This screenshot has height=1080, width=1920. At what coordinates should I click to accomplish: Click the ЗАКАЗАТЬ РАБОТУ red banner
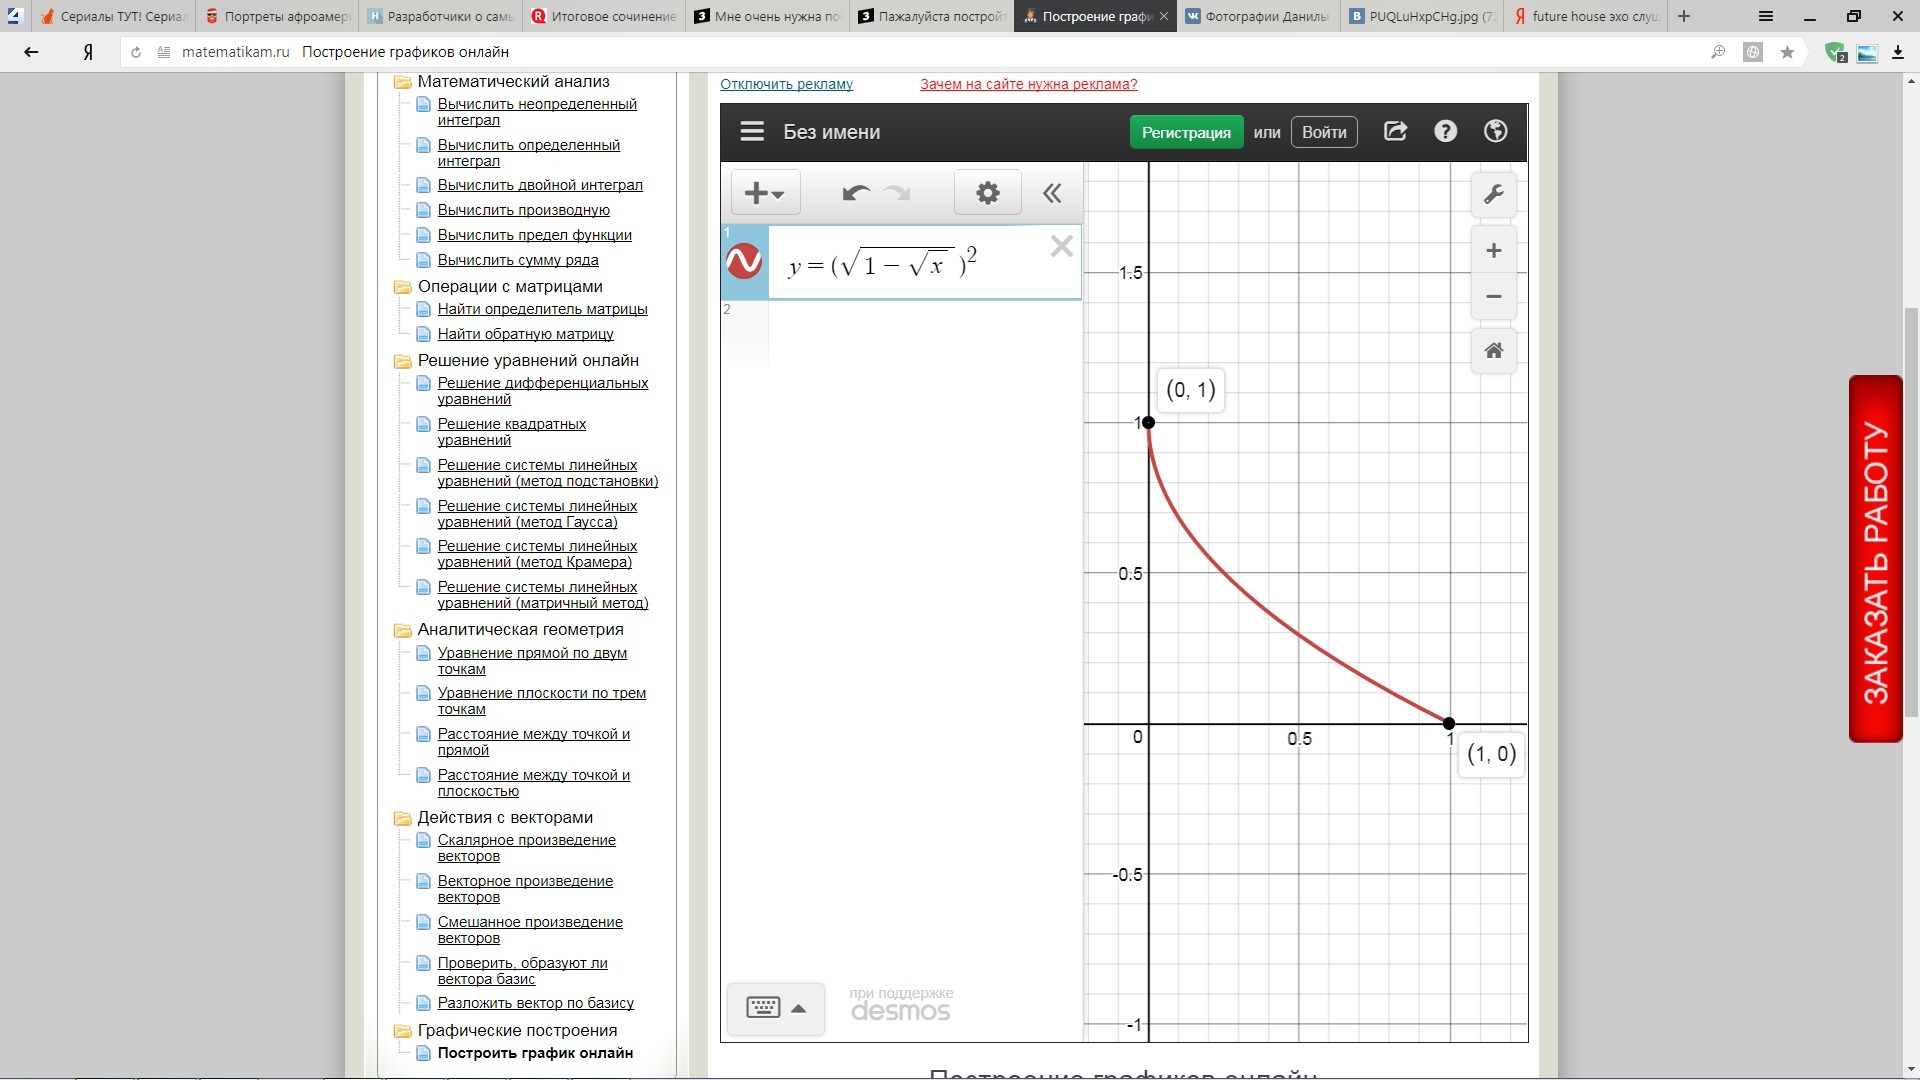1875,559
